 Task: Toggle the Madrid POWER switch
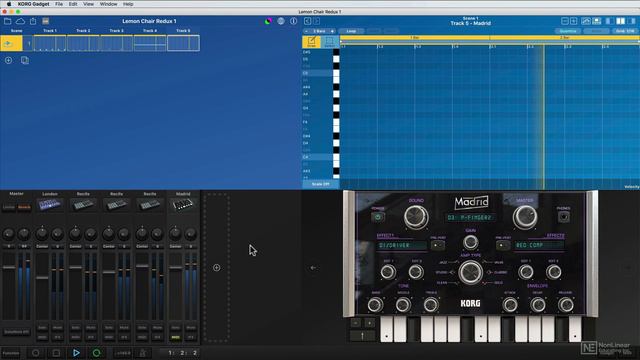click(x=378, y=217)
